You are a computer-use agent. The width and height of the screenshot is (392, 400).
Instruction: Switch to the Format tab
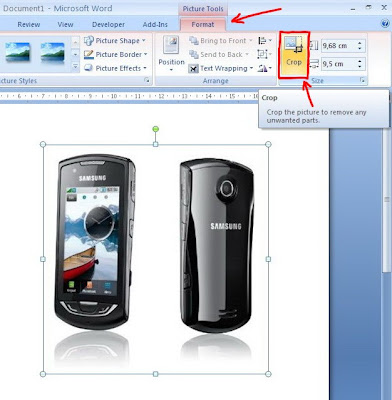(x=203, y=24)
